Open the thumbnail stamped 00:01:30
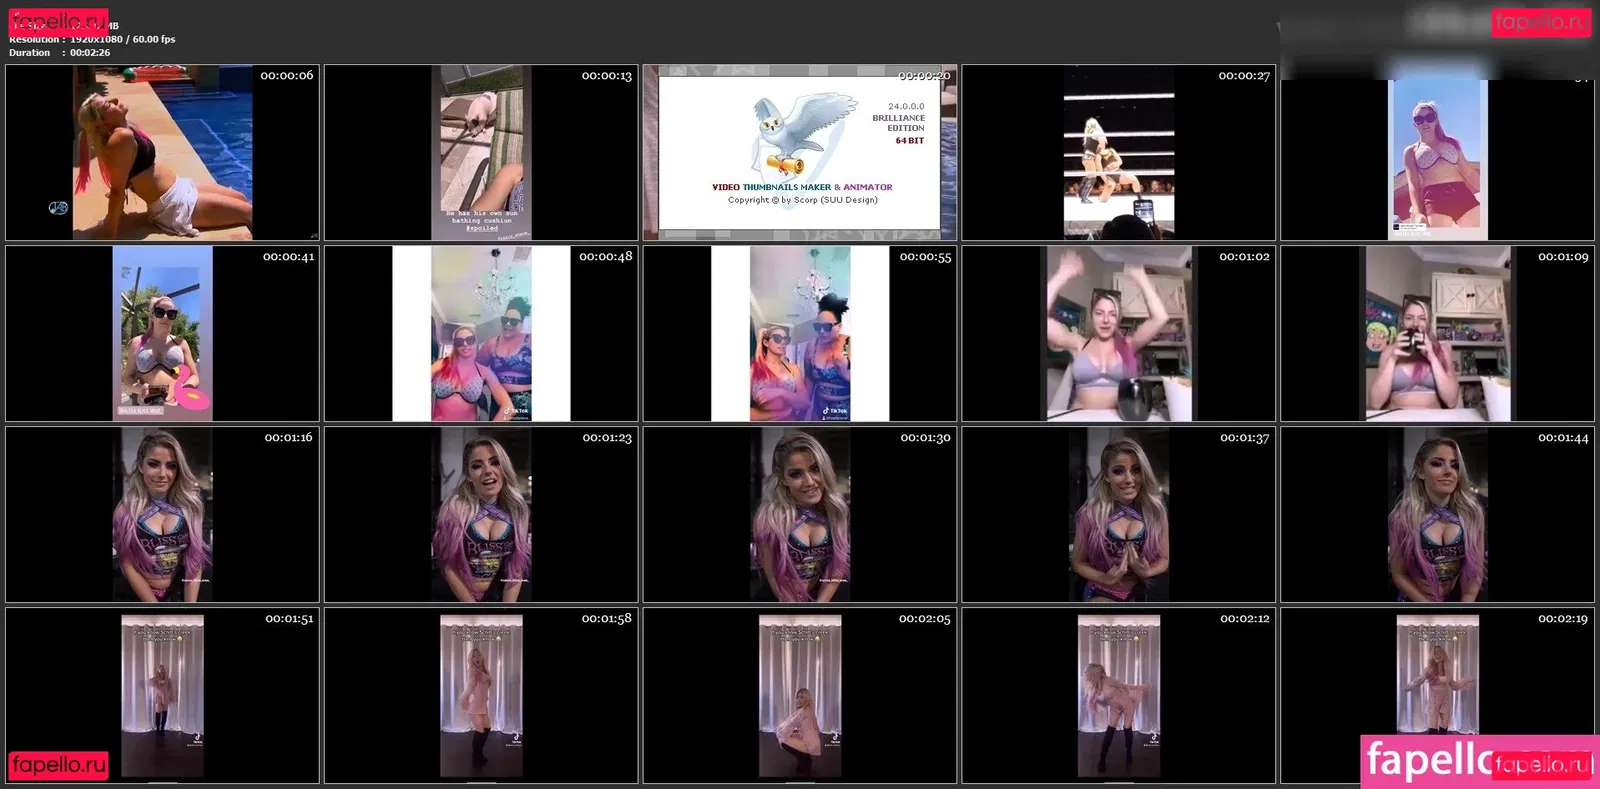Image resolution: width=1600 pixels, height=789 pixels. click(800, 514)
